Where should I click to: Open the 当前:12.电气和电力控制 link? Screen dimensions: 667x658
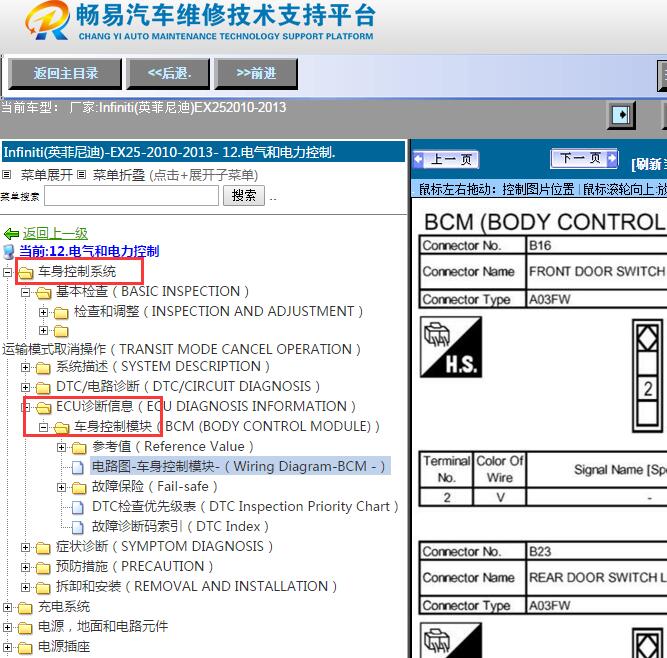(89, 251)
